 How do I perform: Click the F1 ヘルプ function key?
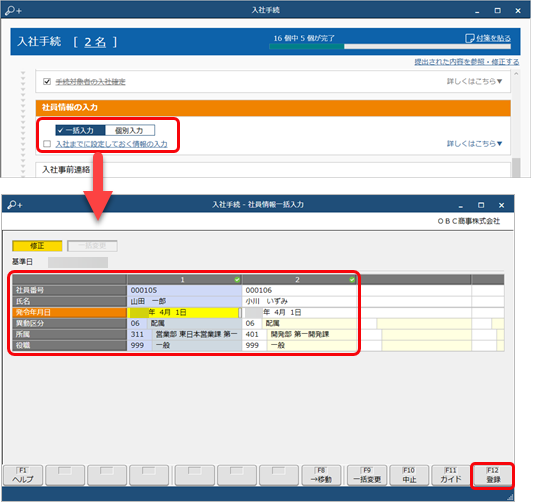(23, 475)
